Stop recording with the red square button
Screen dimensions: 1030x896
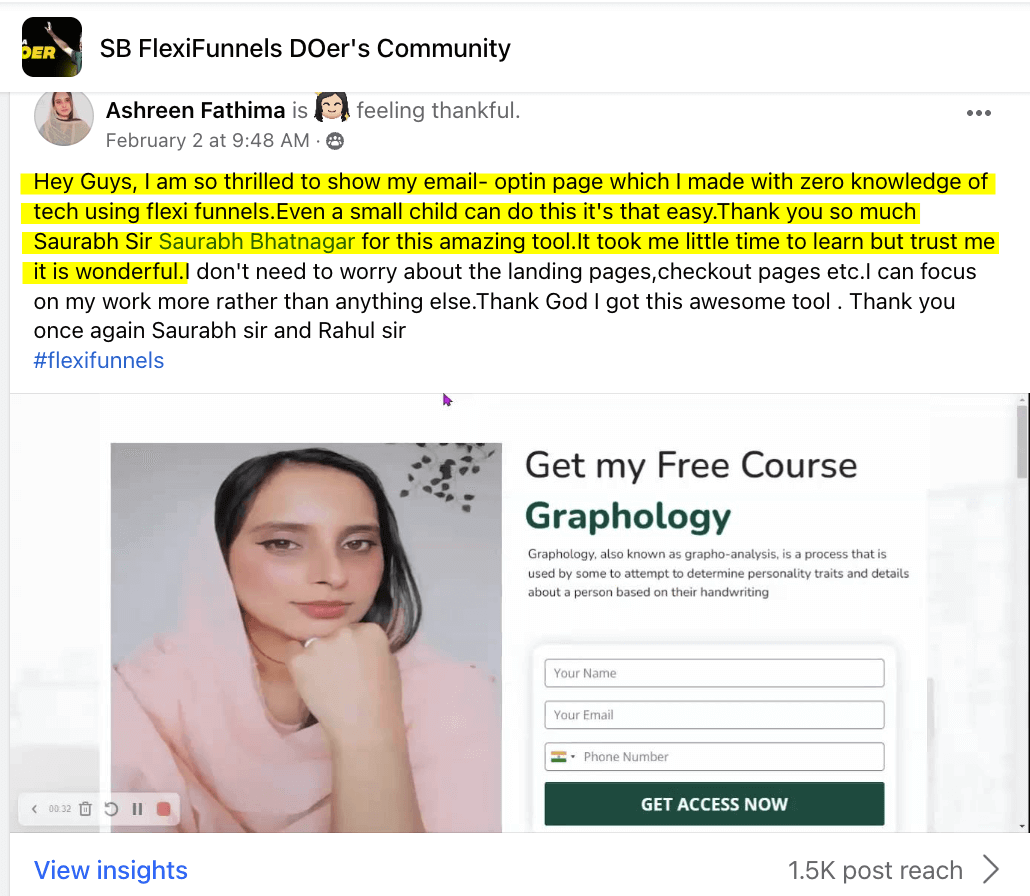tap(163, 809)
